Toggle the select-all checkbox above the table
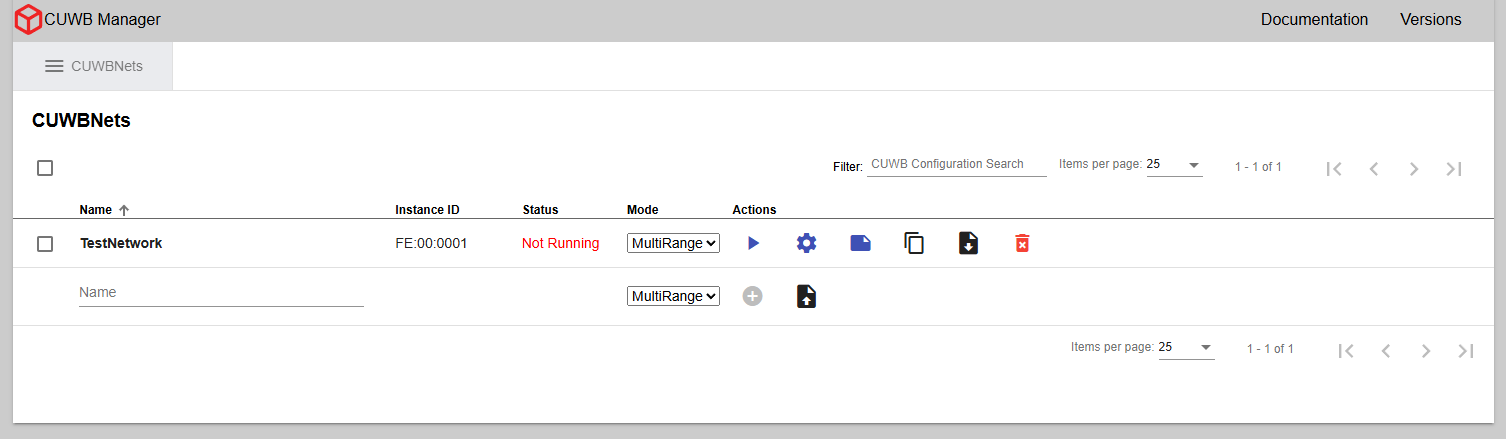 [x=45, y=168]
